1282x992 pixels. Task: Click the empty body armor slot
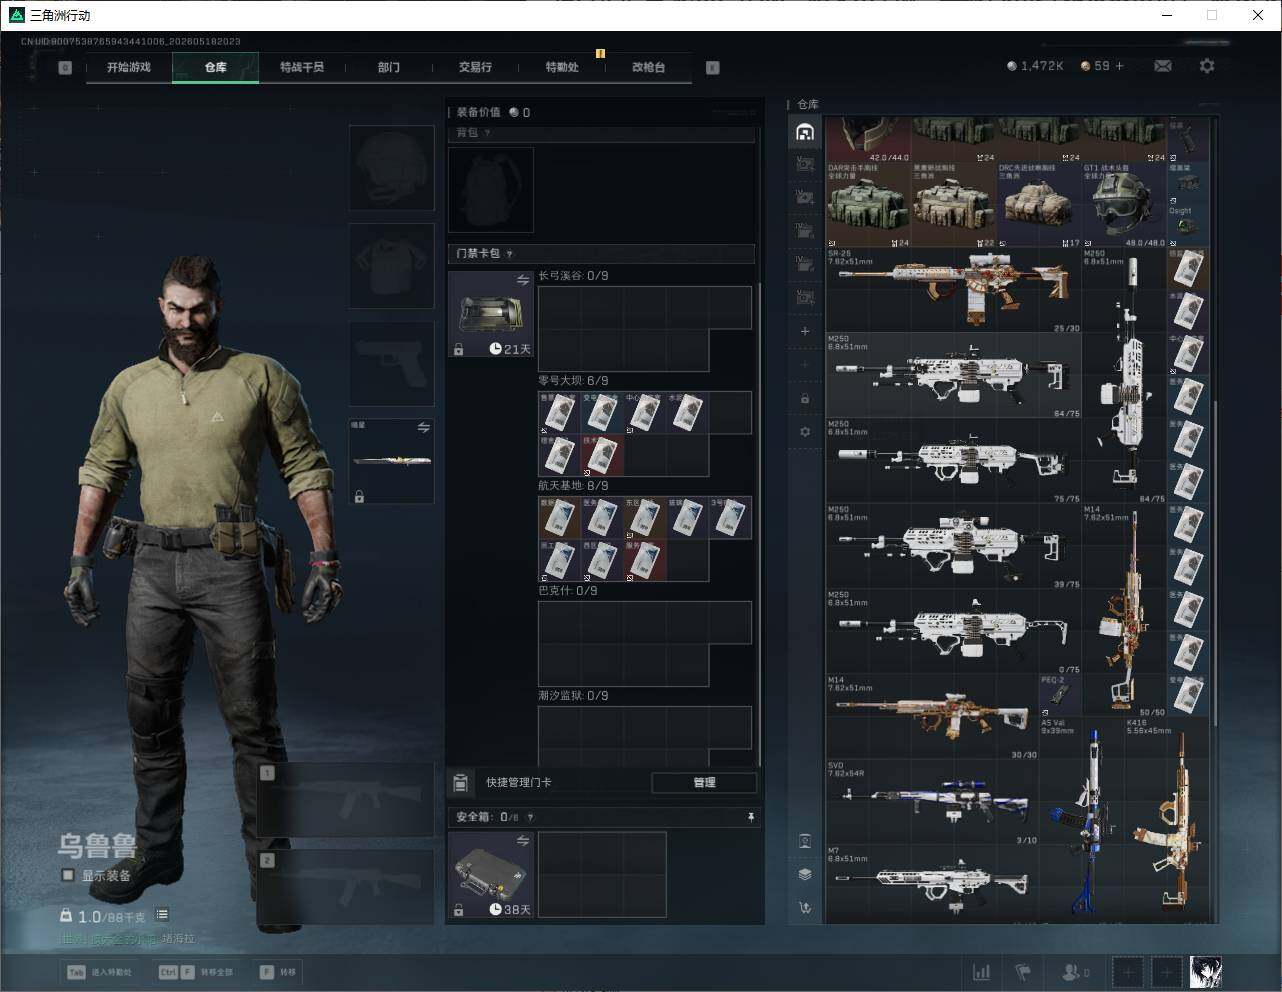392,265
